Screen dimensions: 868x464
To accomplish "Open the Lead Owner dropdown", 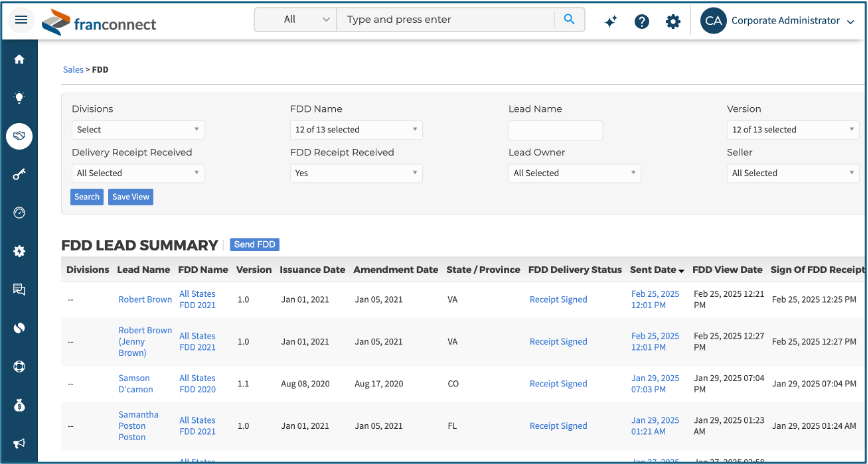I will point(575,173).
